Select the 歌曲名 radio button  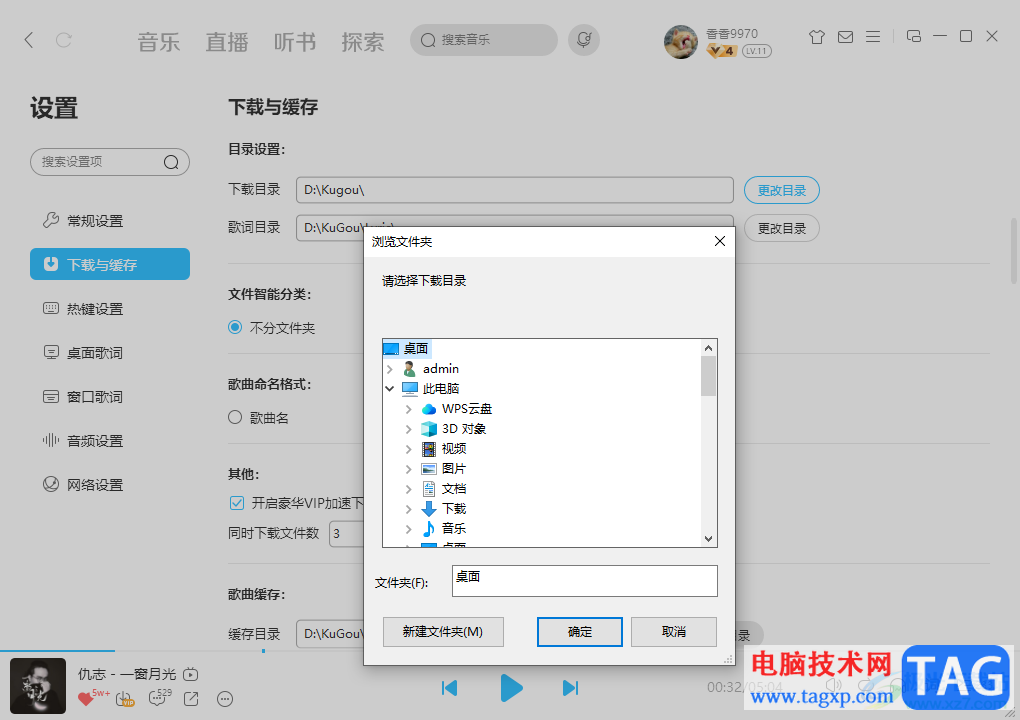click(235, 417)
